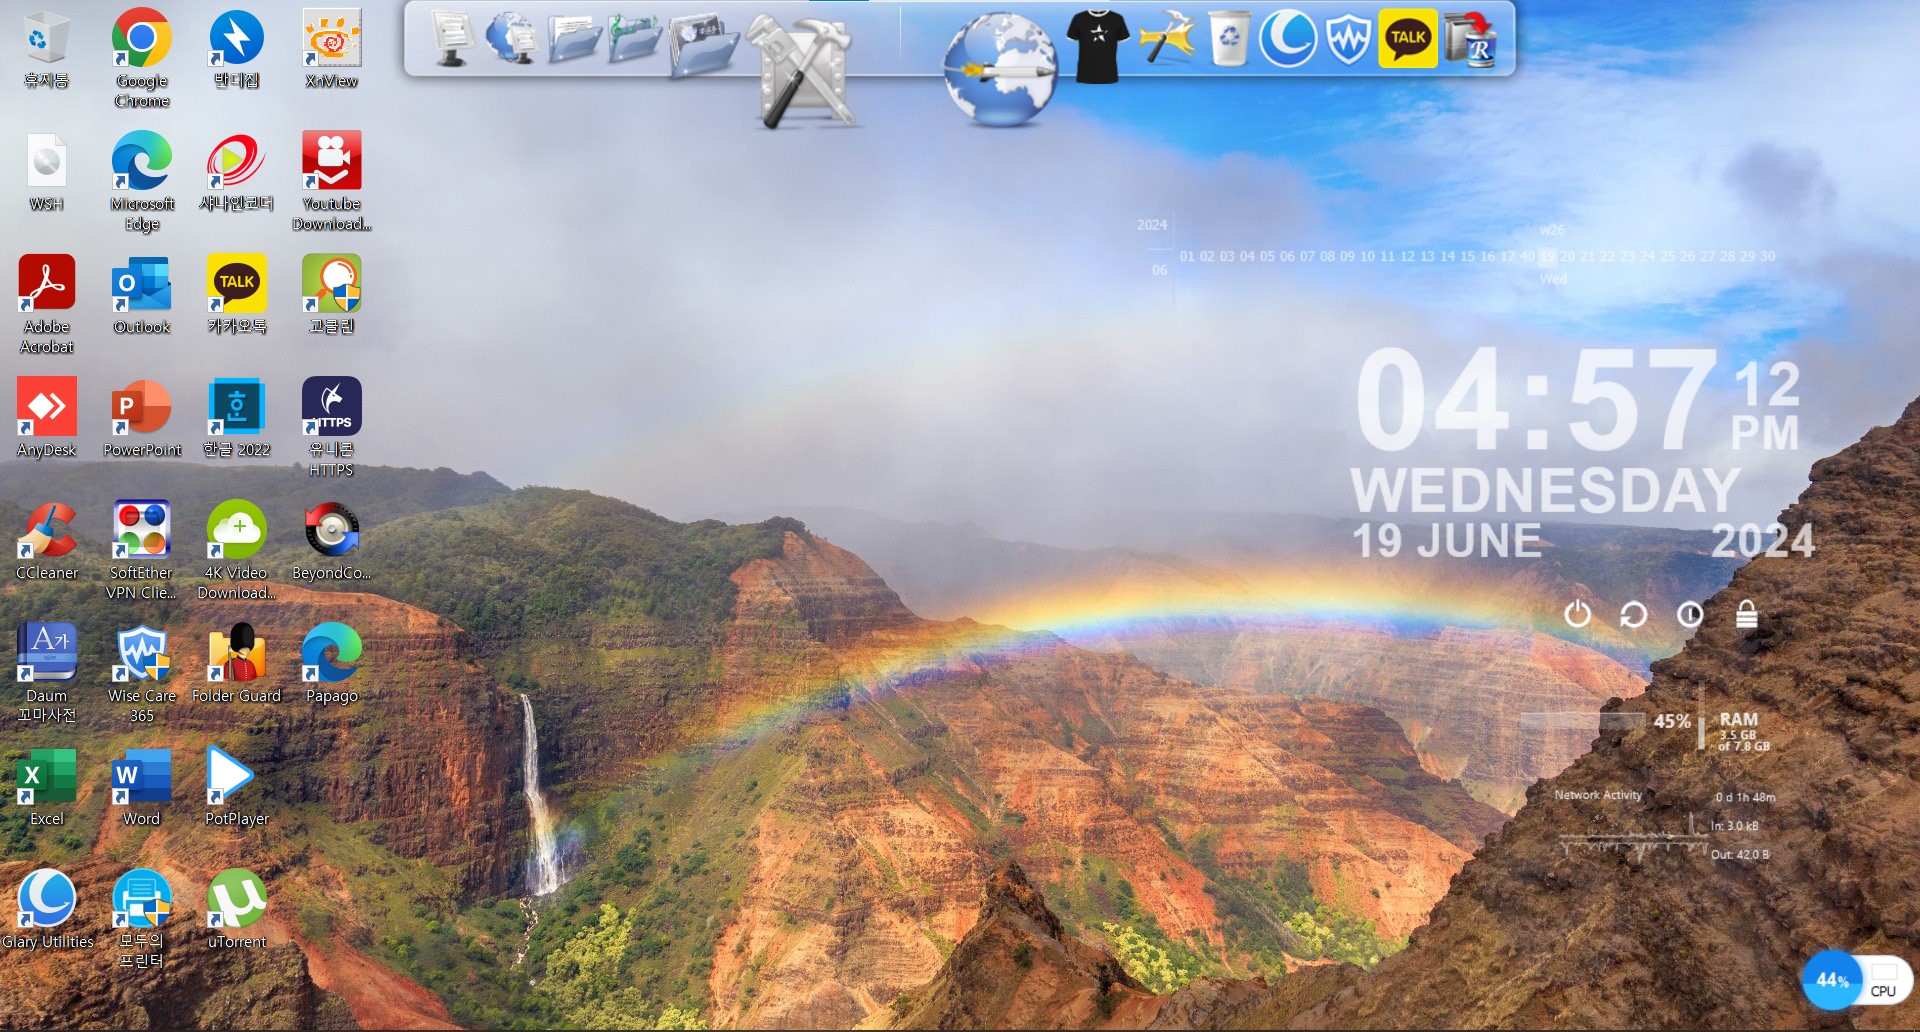Screen dimensions: 1920x1032
Task: Open the 반디집 desktop shortcut
Action: 237,49
